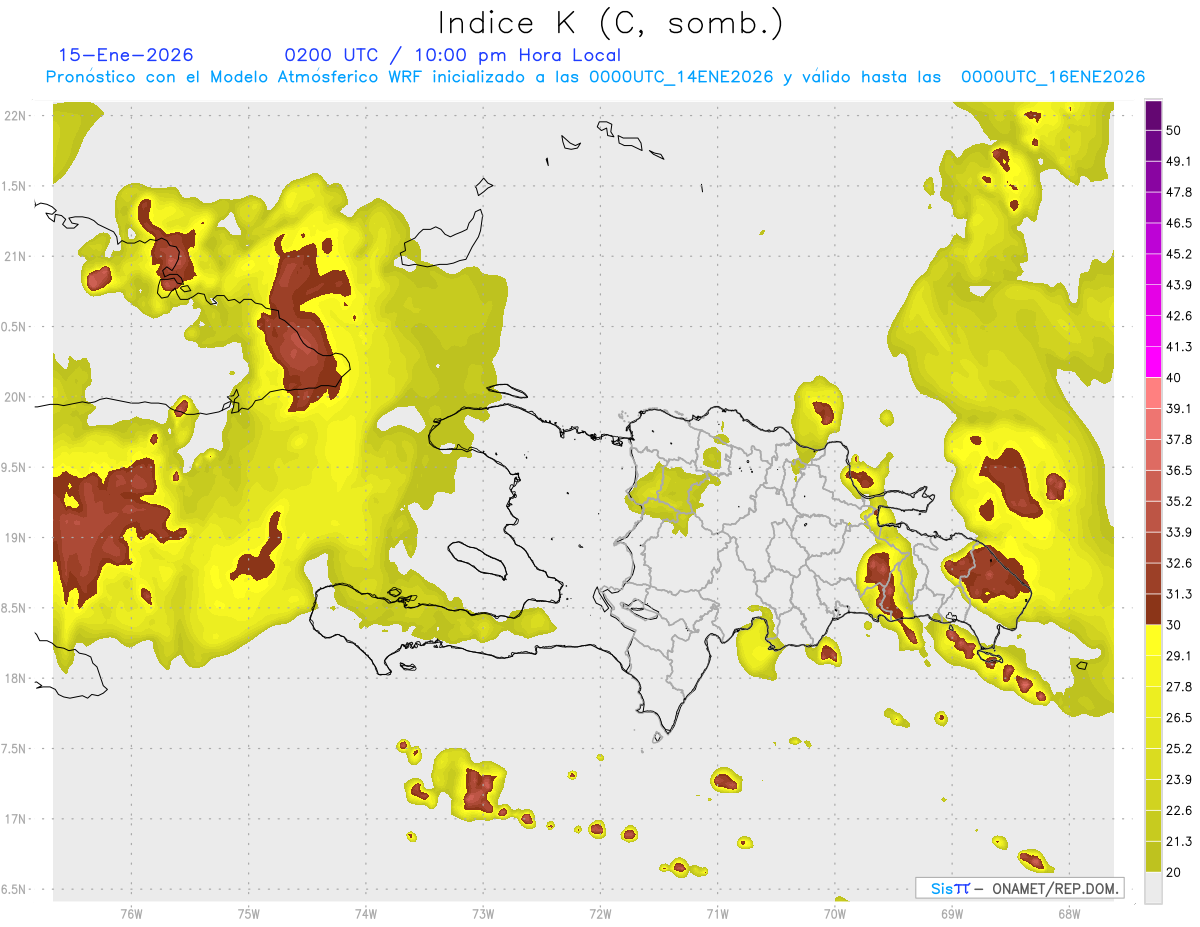Image resolution: width=1200 pixels, height=927 pixels.
Task: Click the "76W" longitude label
Action: point(131,913)
